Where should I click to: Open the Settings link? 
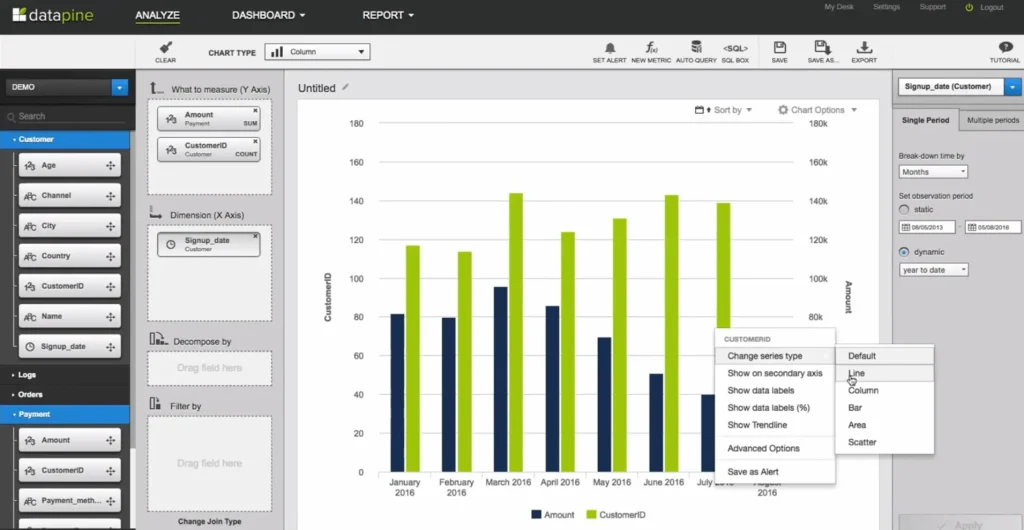886,7
